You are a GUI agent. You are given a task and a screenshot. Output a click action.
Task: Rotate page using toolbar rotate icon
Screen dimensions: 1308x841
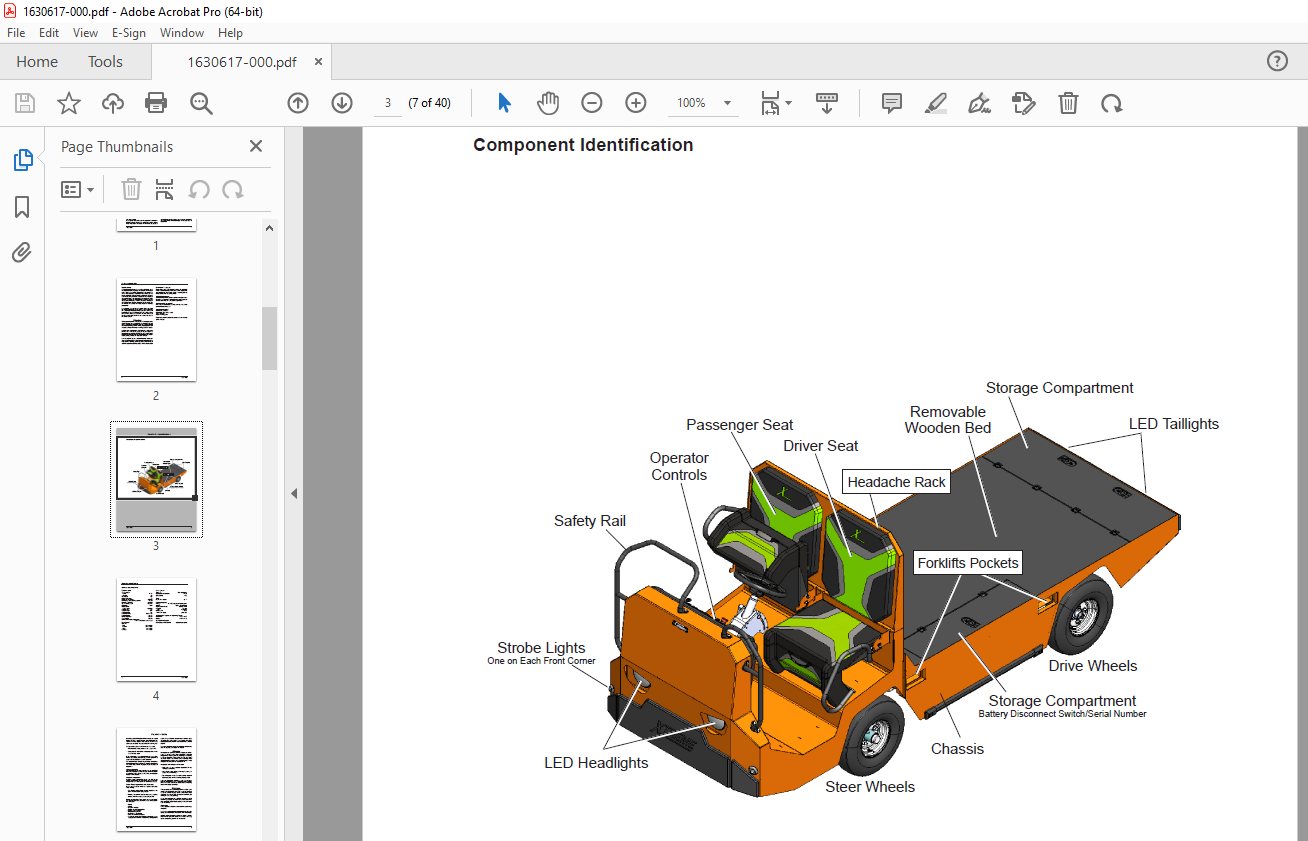coord(1112,103)
